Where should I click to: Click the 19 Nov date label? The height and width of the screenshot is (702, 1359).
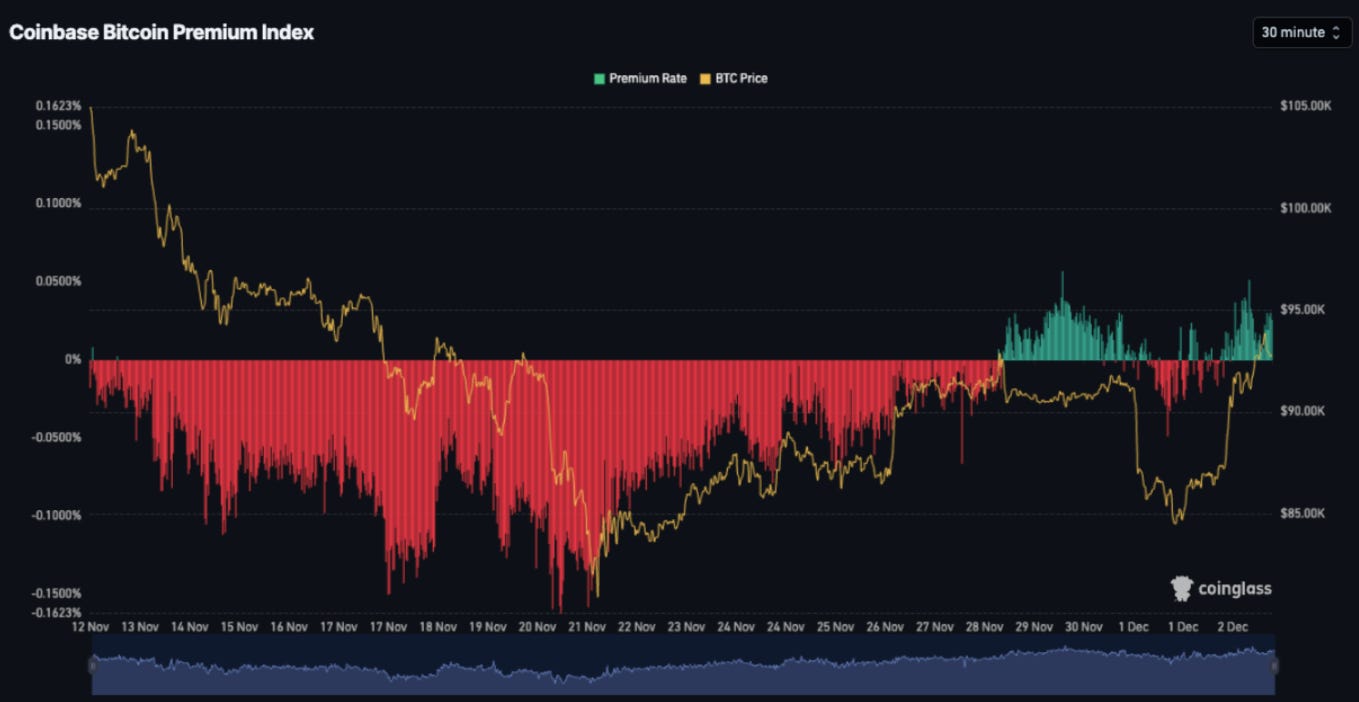coord(488,627)
